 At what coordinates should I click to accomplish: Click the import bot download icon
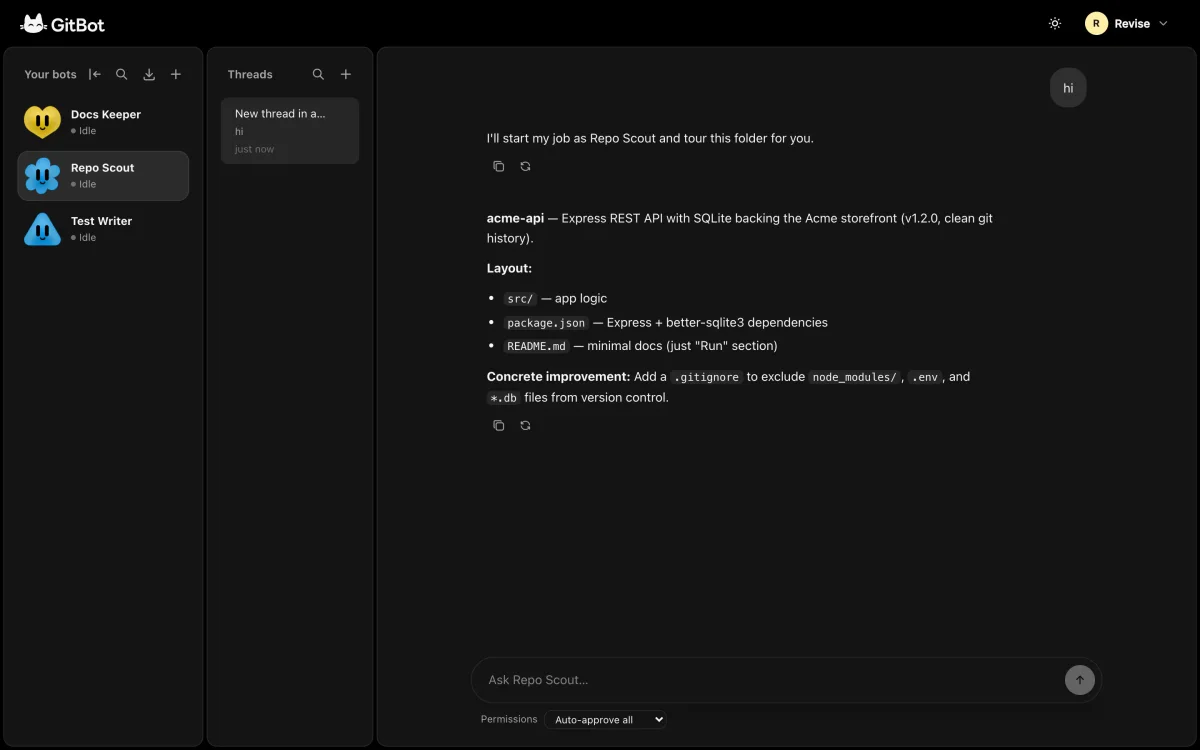(x=149, y=74)
